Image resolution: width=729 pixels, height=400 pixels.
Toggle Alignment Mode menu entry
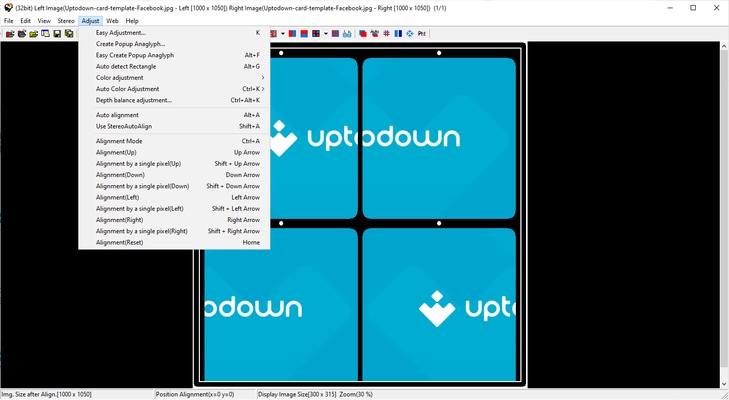pos(174,141)
